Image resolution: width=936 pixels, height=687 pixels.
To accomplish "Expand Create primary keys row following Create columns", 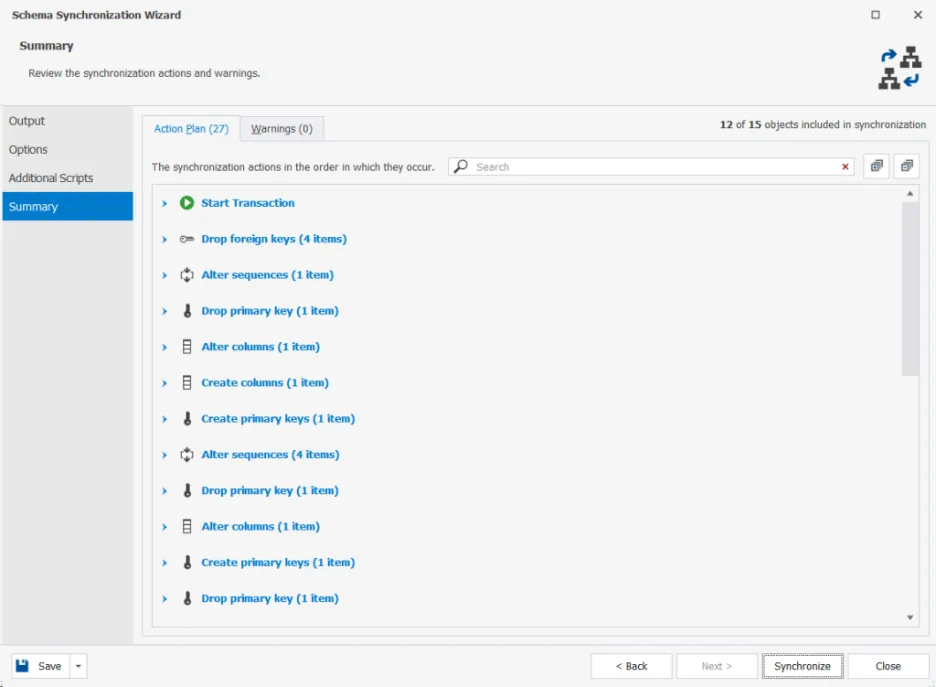I will (164, 419).
